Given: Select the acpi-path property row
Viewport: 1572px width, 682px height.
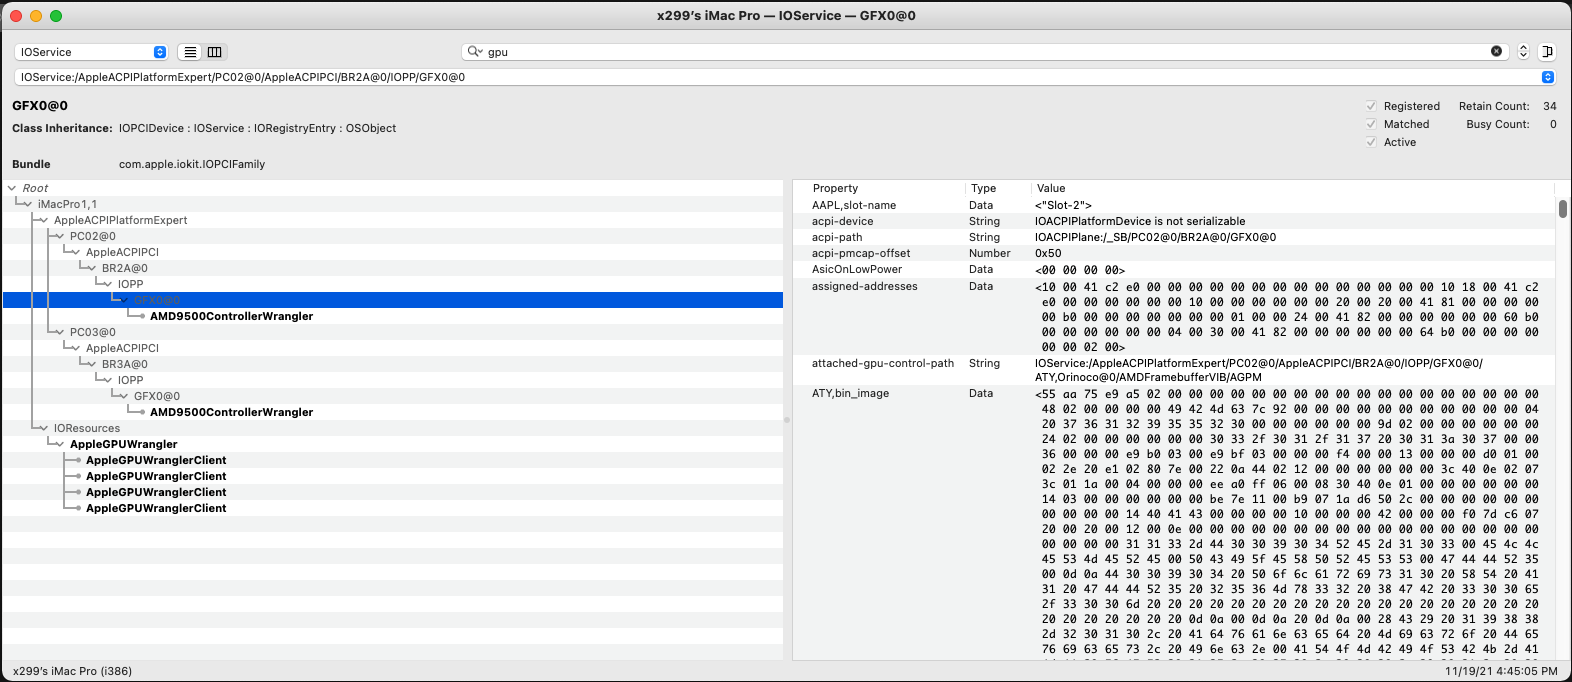Looking at the screenshot, I should tap(1175, 237).
